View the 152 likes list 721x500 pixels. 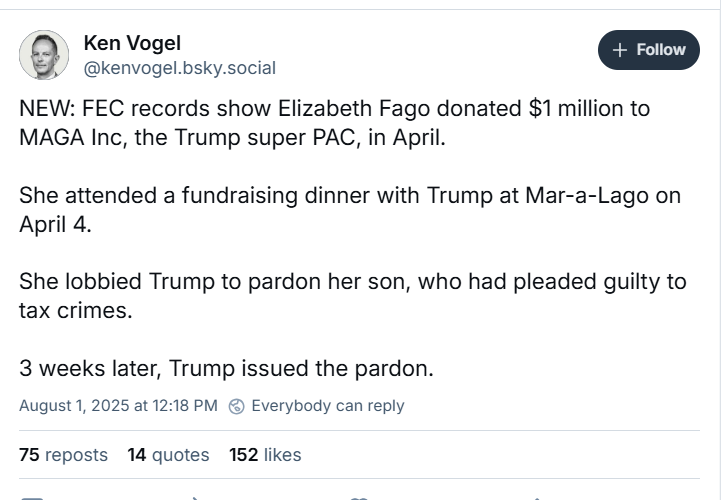tap(265, 454)
